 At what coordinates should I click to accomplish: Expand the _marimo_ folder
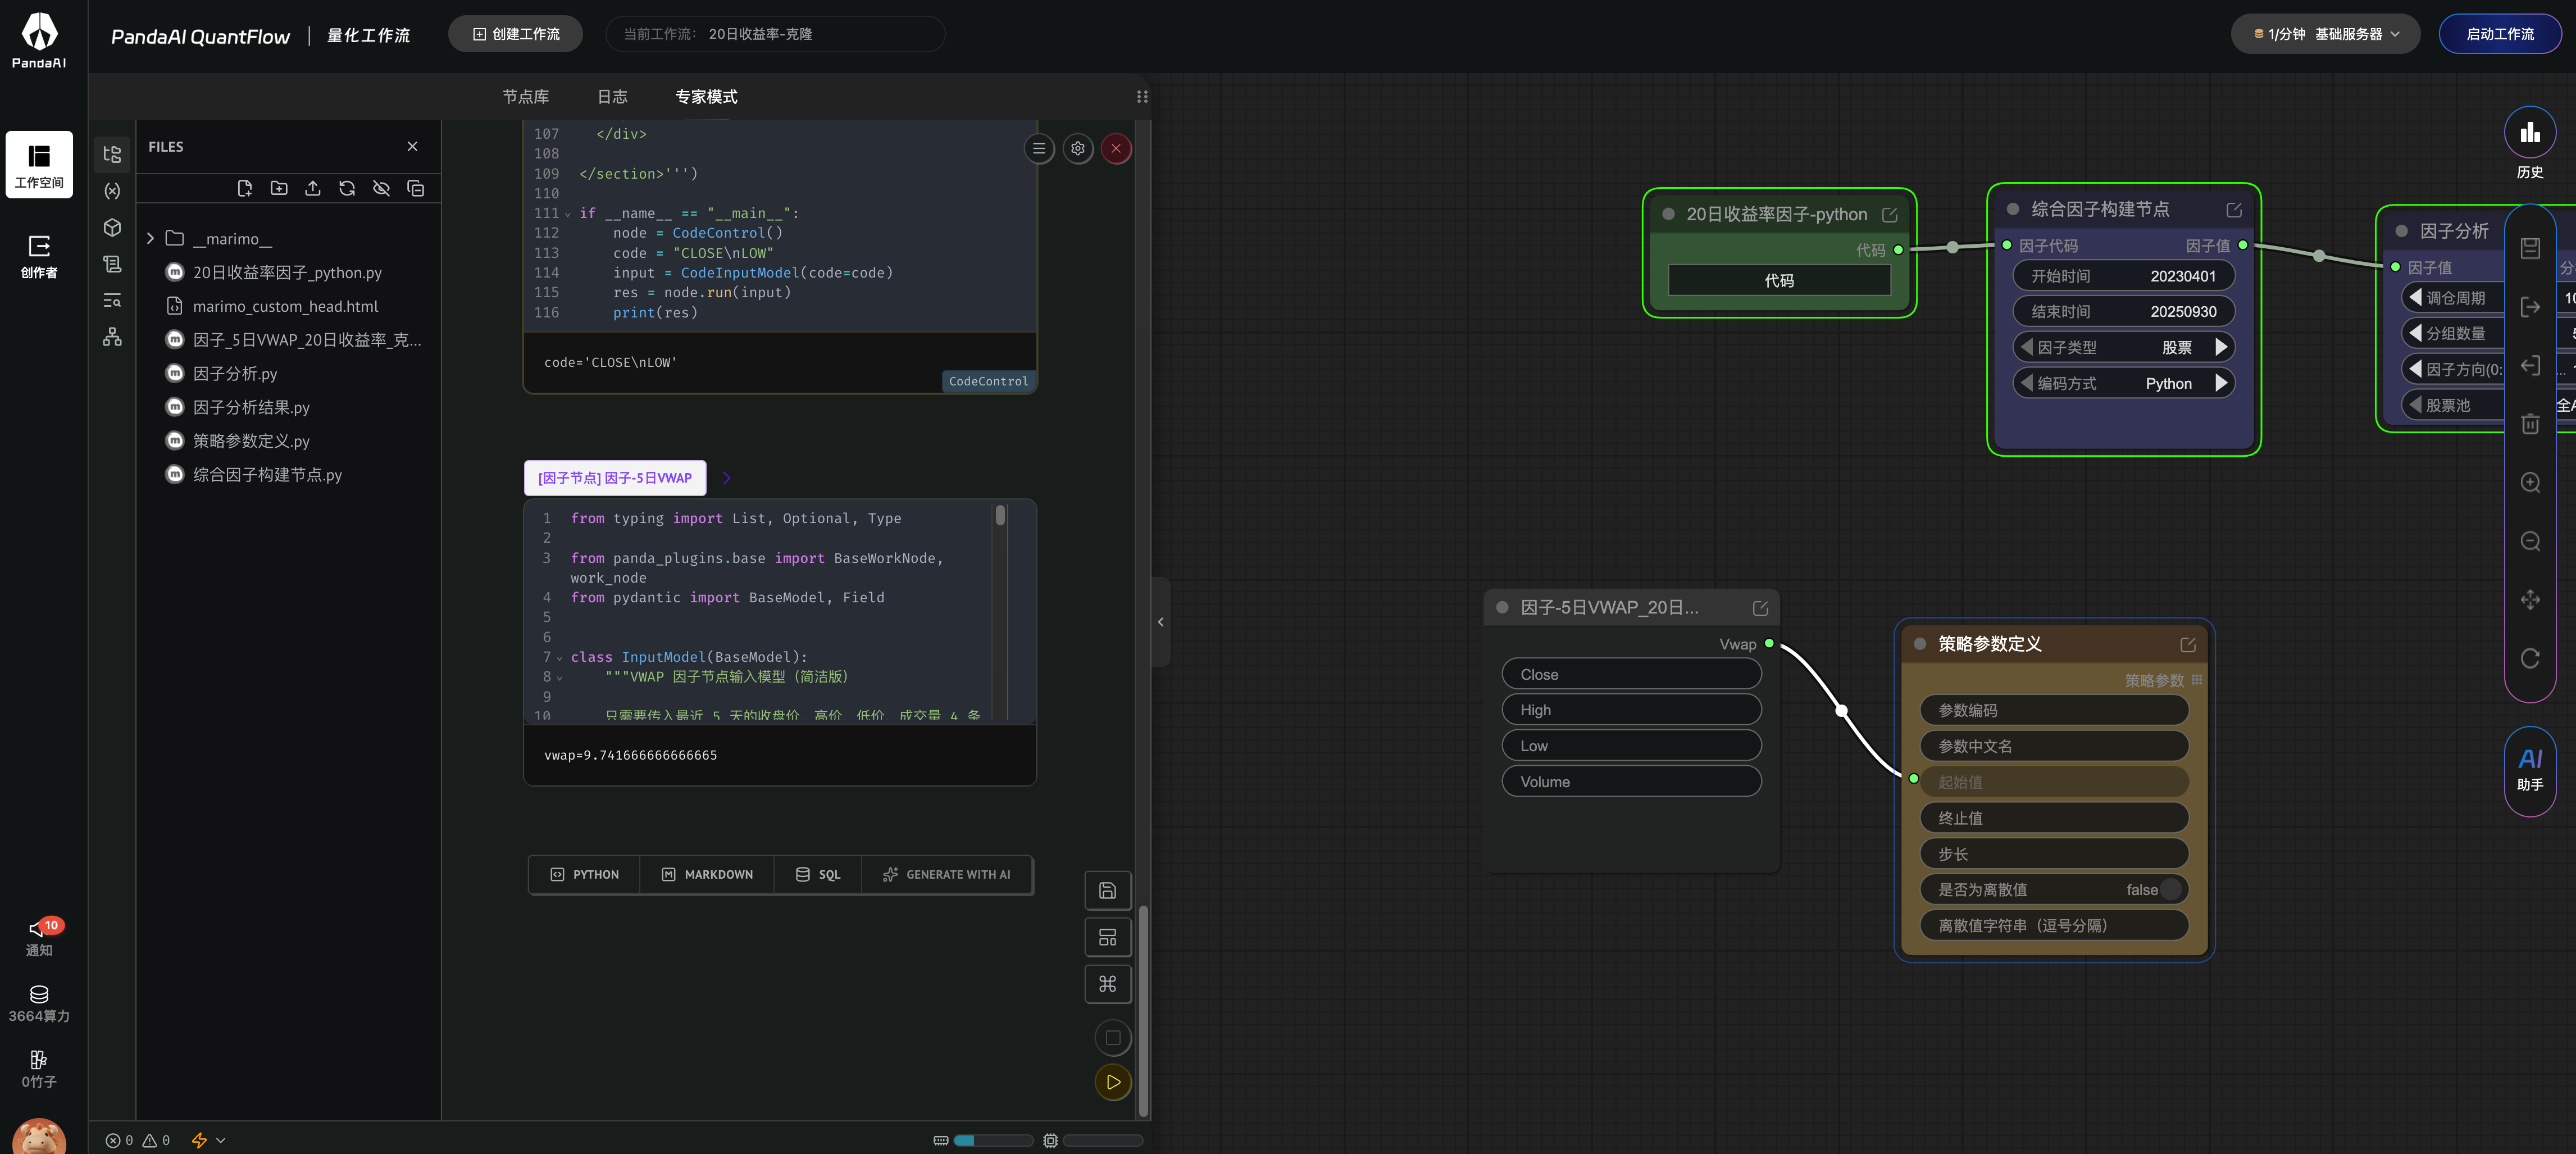tap(150, 239)
